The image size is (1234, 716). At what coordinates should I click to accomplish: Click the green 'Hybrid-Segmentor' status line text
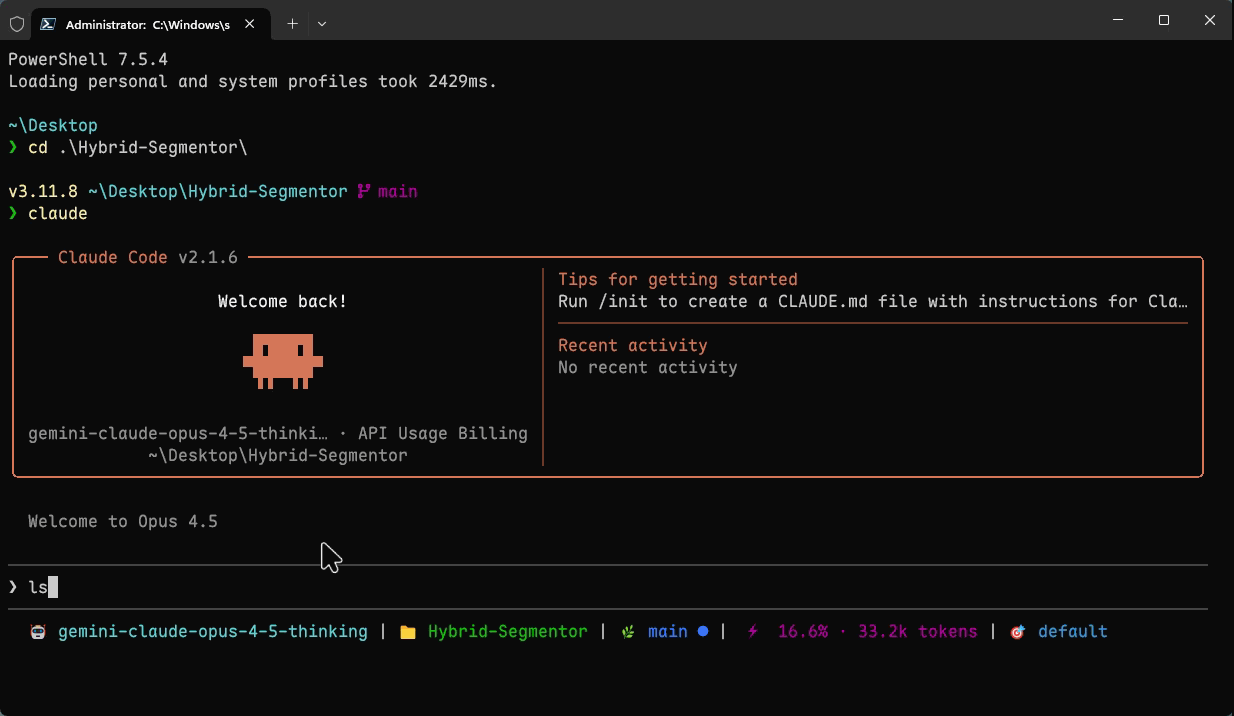(508, 631)
